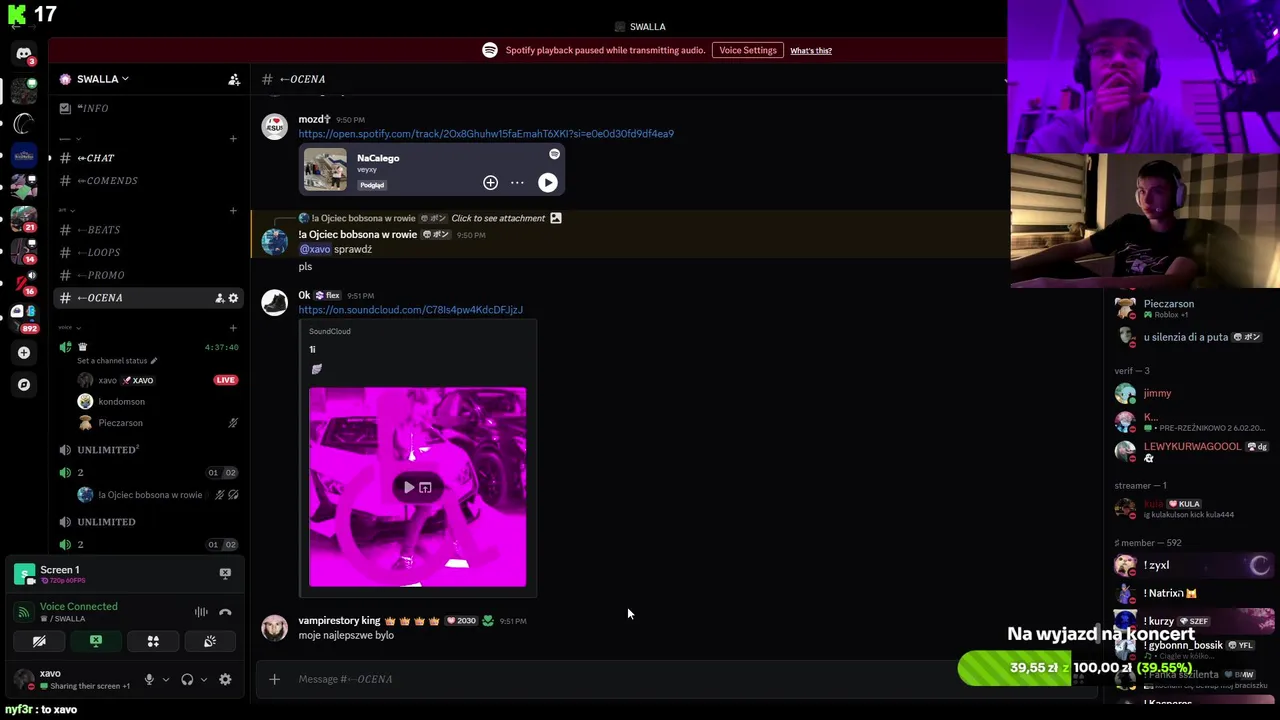
Task: Collapse the category above the CHAT channel
Action: point(69,138)
